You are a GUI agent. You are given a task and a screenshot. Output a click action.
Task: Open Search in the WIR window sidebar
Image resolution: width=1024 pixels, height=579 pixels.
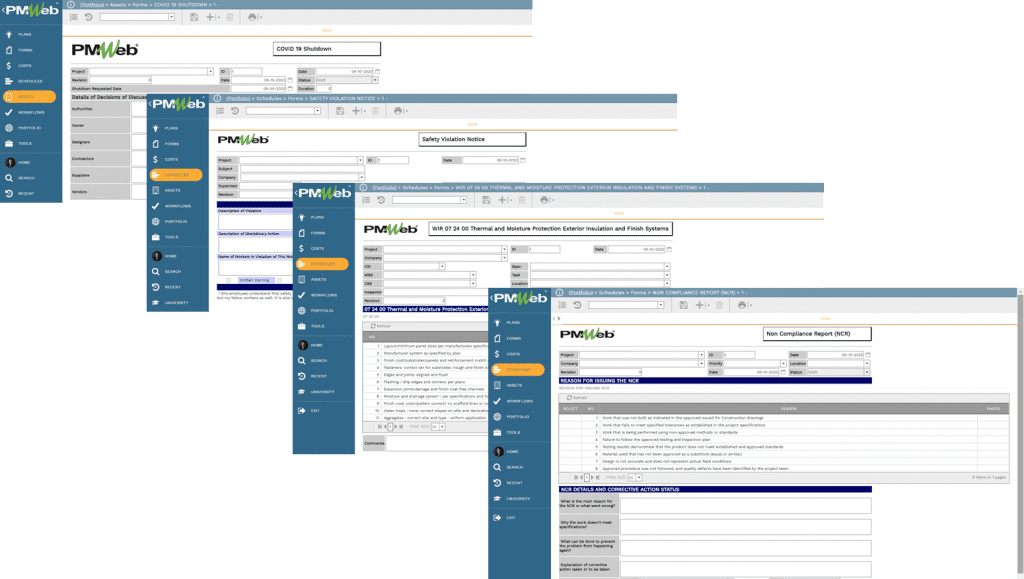pos(319,360)
